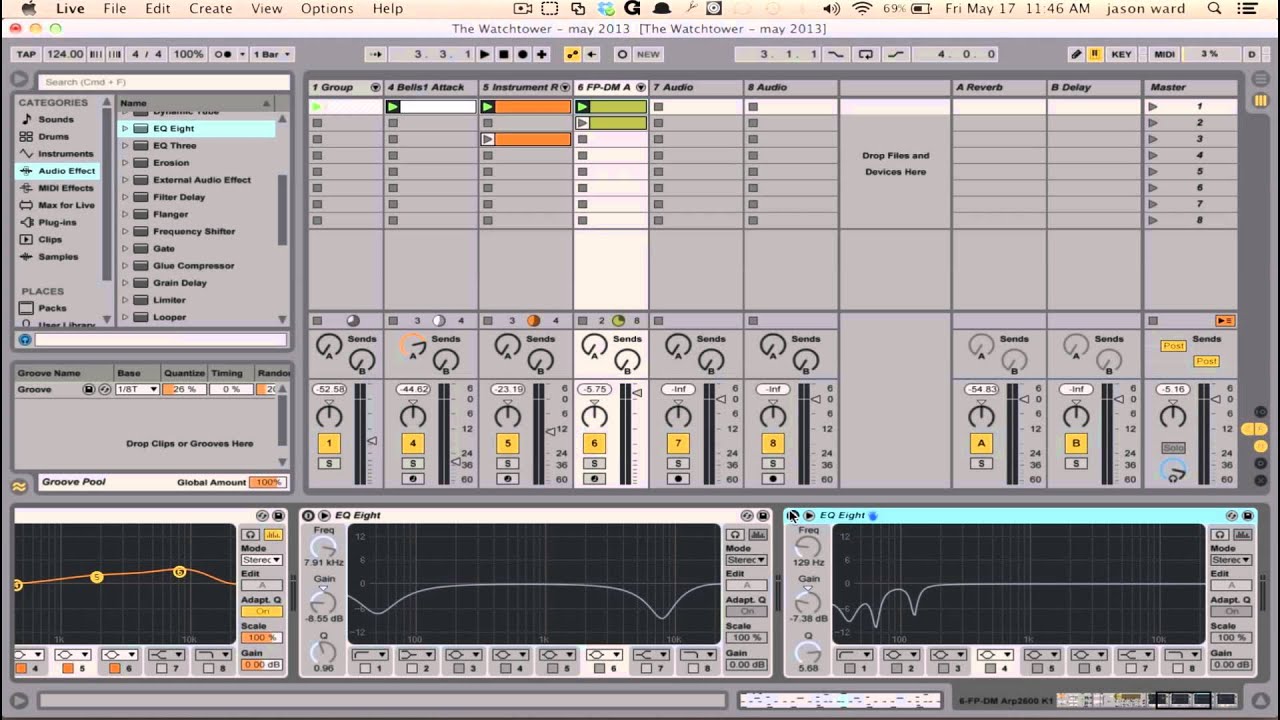Screen dimensions: 1280x720
Task: Toggle return A track activator
Action: tap(981, 443)
